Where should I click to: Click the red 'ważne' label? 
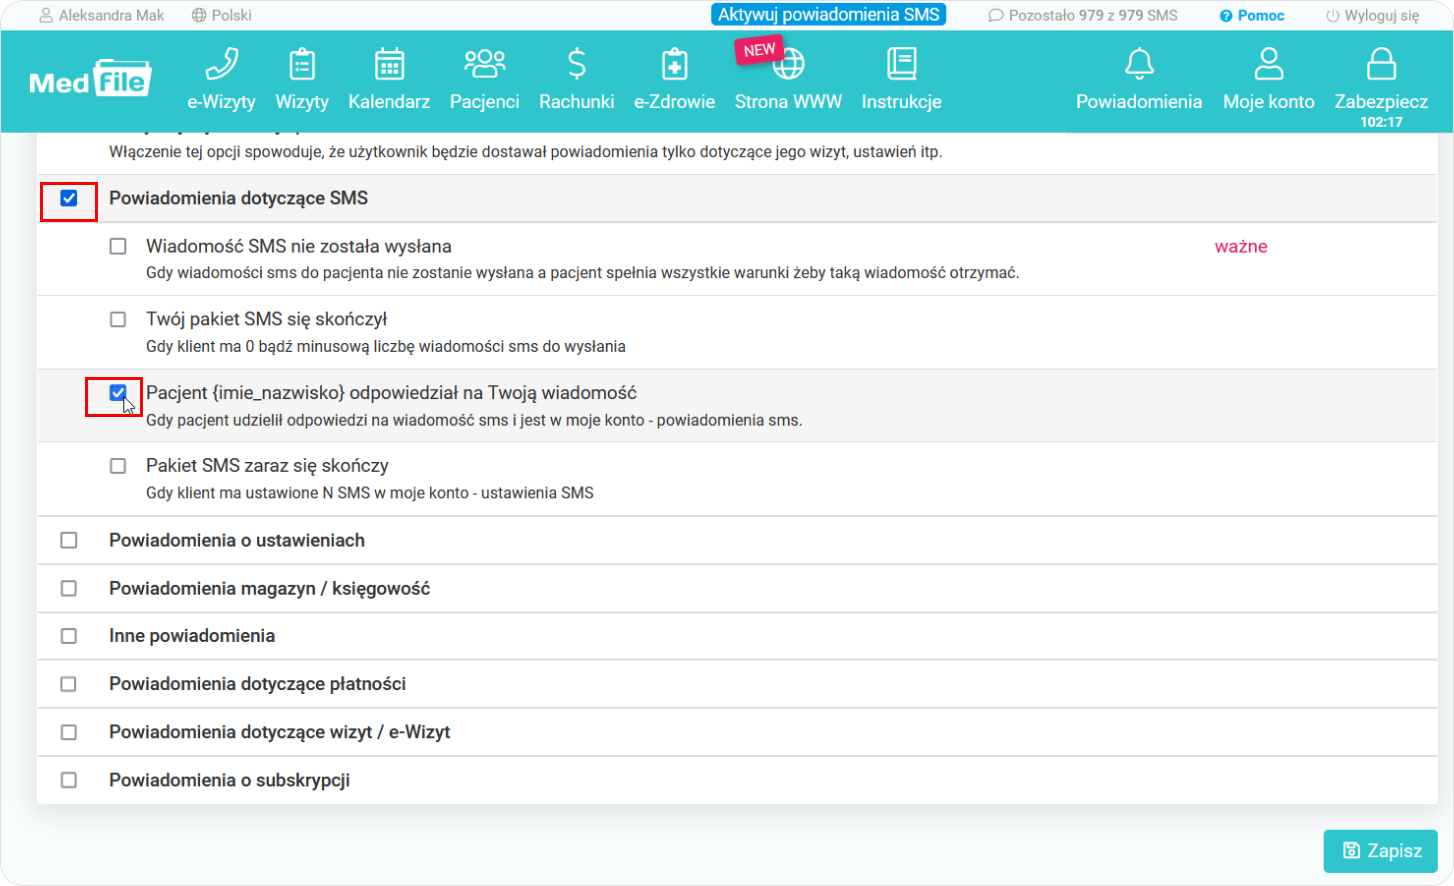[1241, 247]
